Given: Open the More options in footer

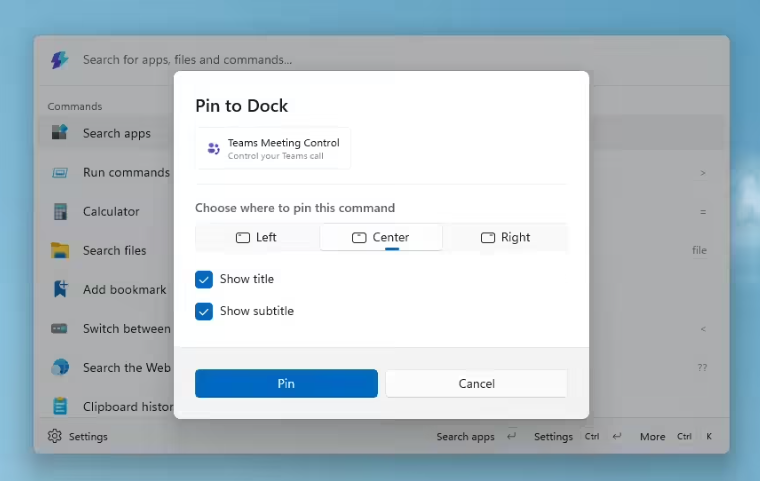Looking at the screenshot, I should click(x=652, y=437).
